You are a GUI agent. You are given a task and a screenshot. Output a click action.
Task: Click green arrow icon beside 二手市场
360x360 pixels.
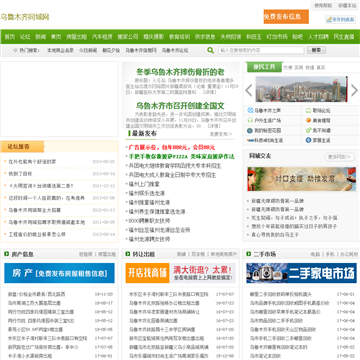pyautogui.click(x=249, y=254)
